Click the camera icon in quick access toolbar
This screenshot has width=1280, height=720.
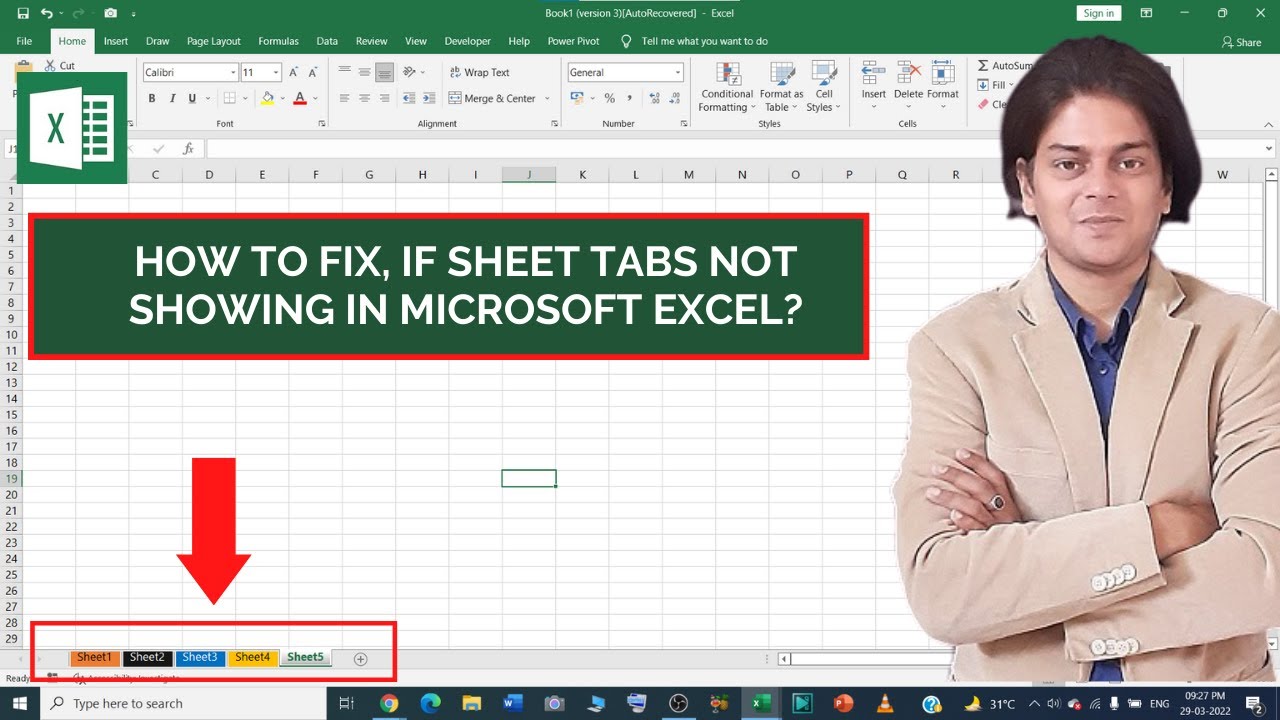[x=110, y=13]
